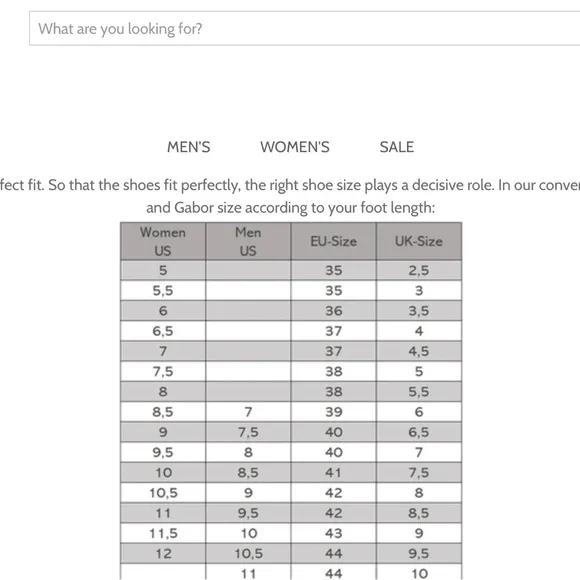Click the Women US 5 cell

(163, 270)
